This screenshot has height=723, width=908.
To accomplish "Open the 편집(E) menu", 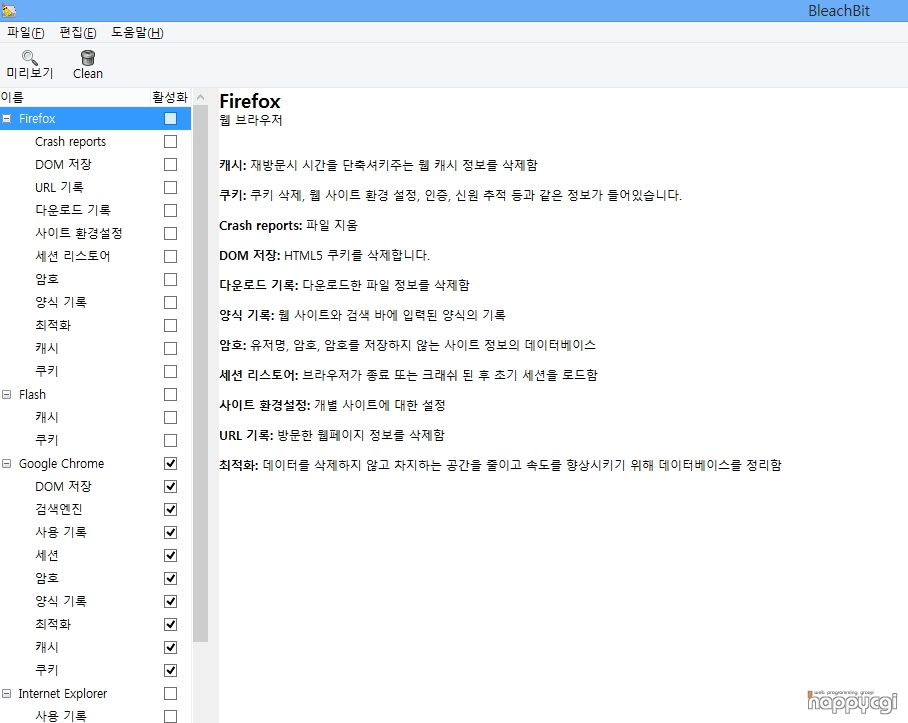I will click(x=78, y=33).
